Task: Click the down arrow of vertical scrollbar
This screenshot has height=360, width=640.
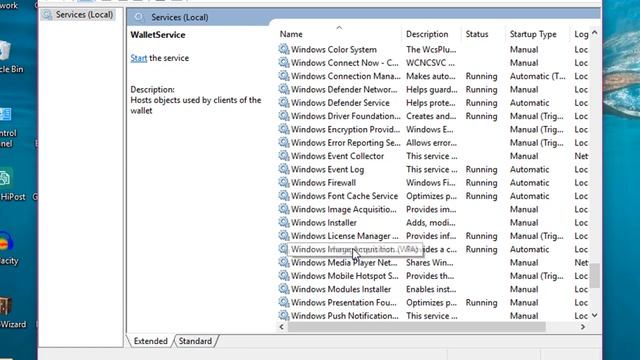Action: point(595,316)
